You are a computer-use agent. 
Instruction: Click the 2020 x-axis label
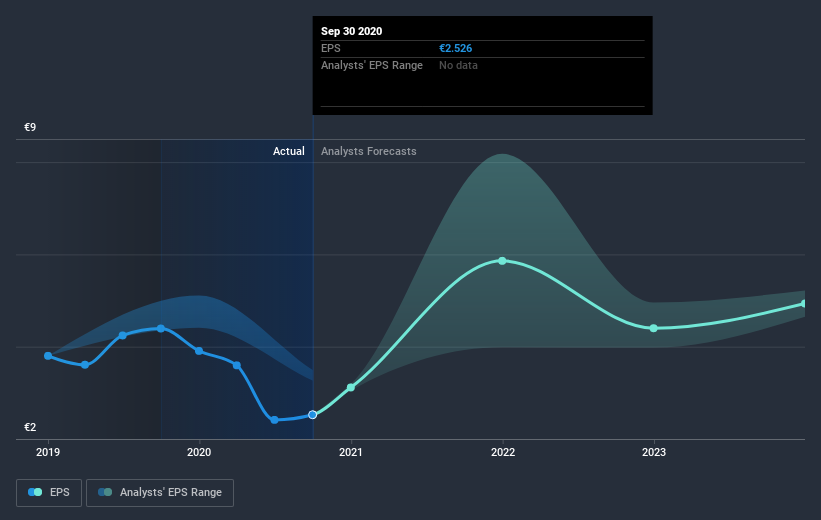(199, 452)
